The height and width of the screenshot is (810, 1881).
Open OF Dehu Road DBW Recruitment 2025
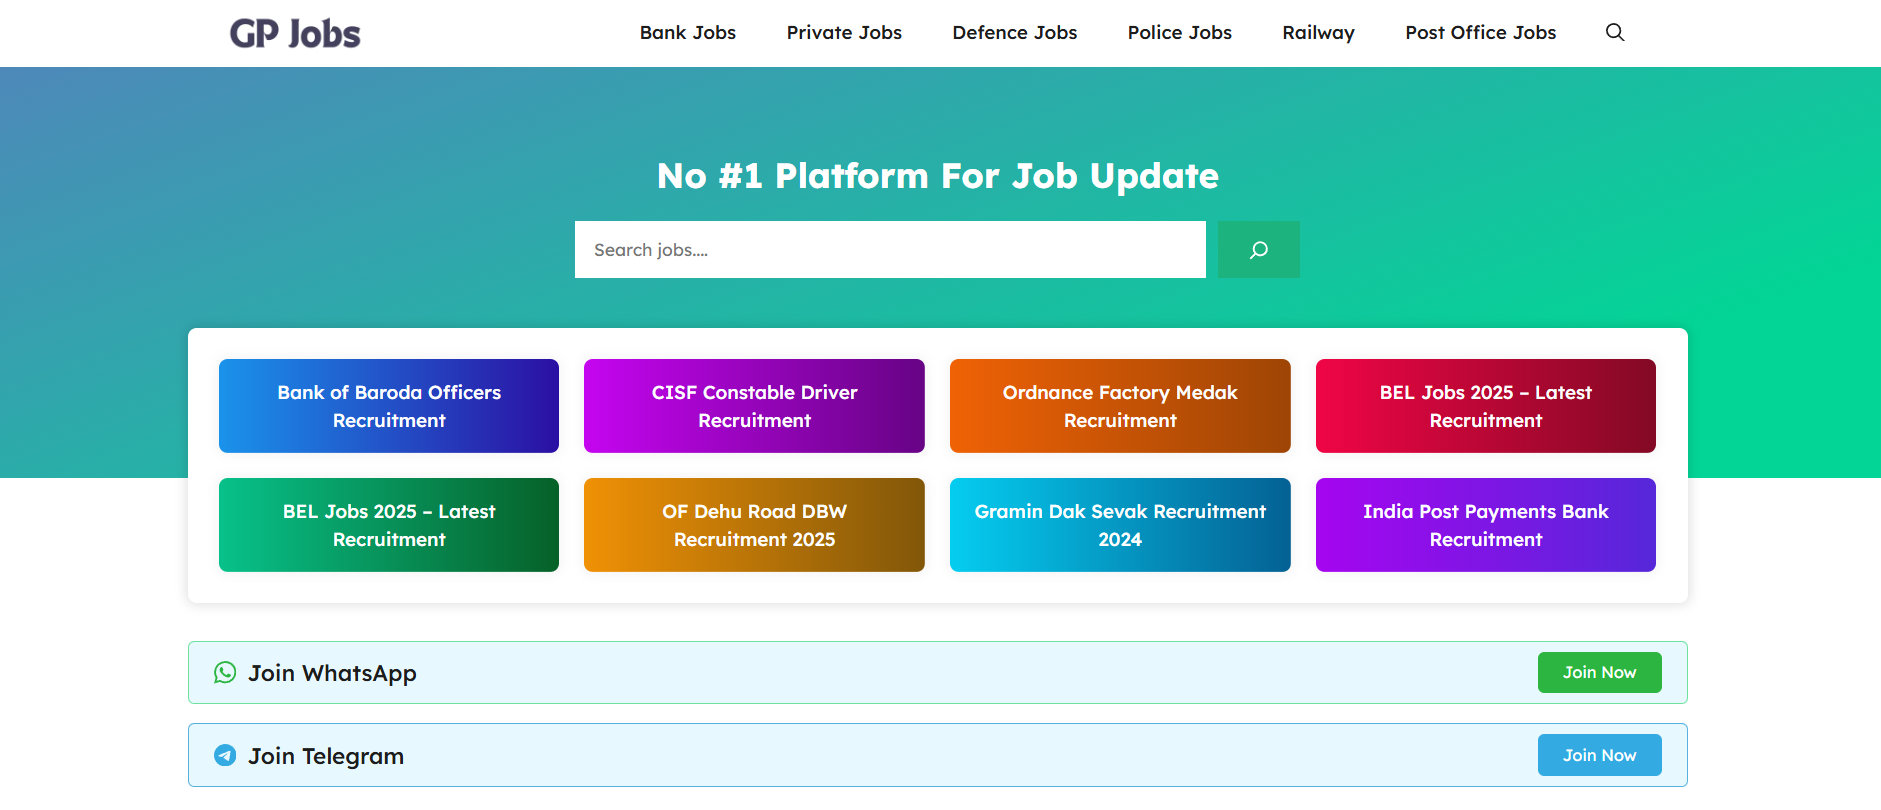pos(754,525)
